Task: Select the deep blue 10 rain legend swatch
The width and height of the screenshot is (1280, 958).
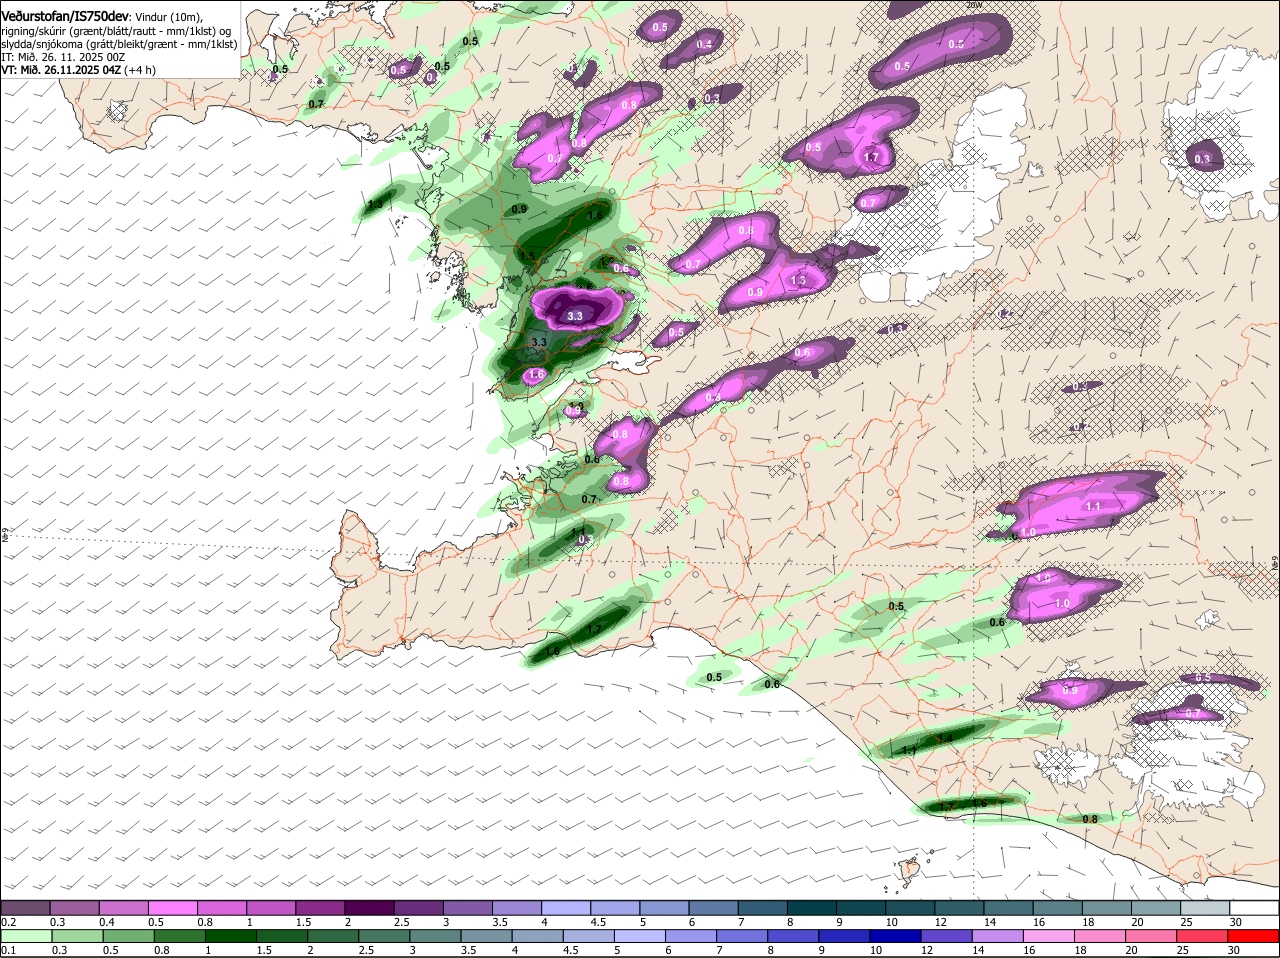Action: 896,937
